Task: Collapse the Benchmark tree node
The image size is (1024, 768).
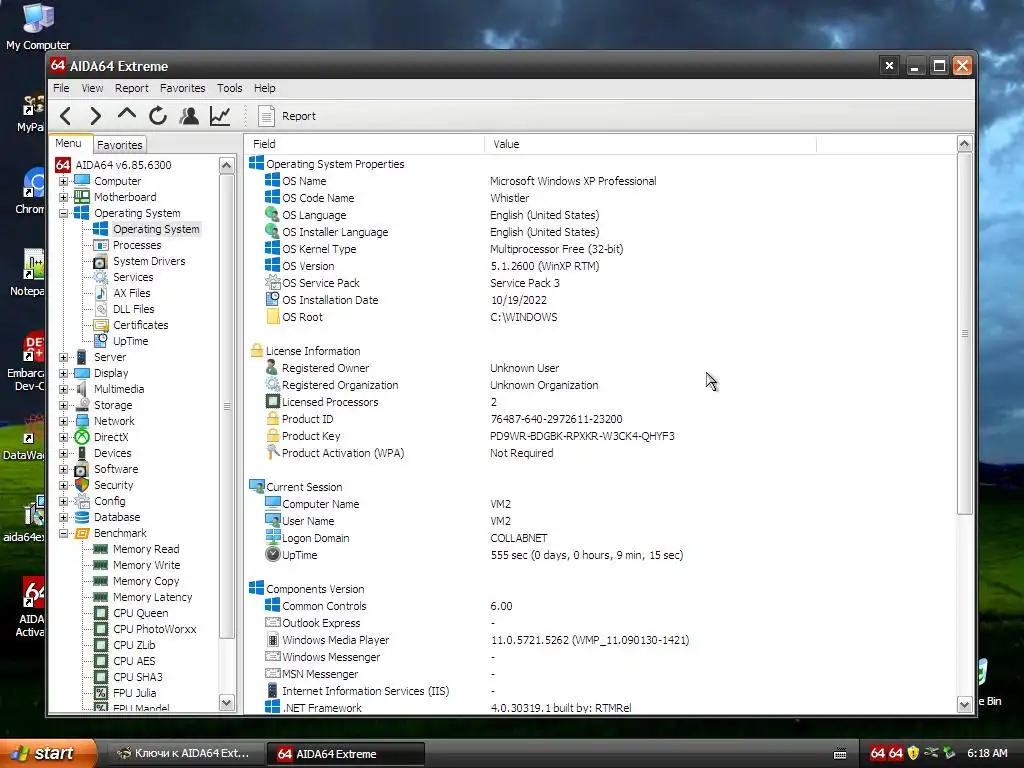Action: pos(63,533)
